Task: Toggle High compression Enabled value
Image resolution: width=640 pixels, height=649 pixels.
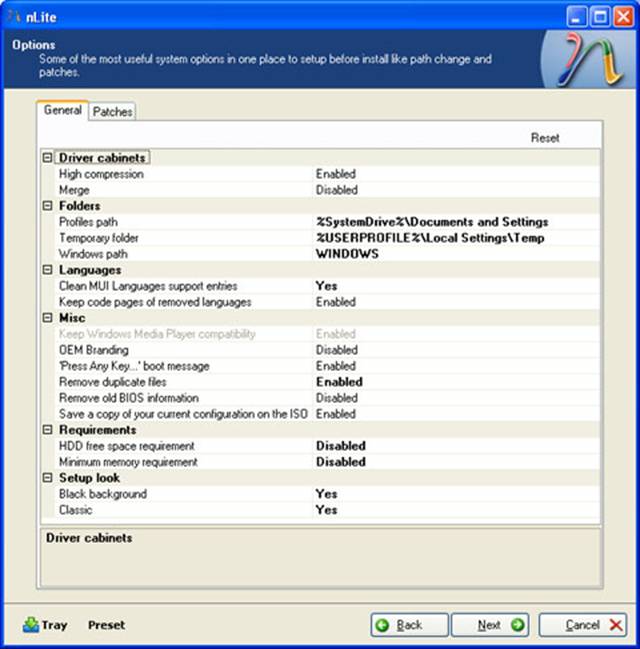Action: click(336, 174)
